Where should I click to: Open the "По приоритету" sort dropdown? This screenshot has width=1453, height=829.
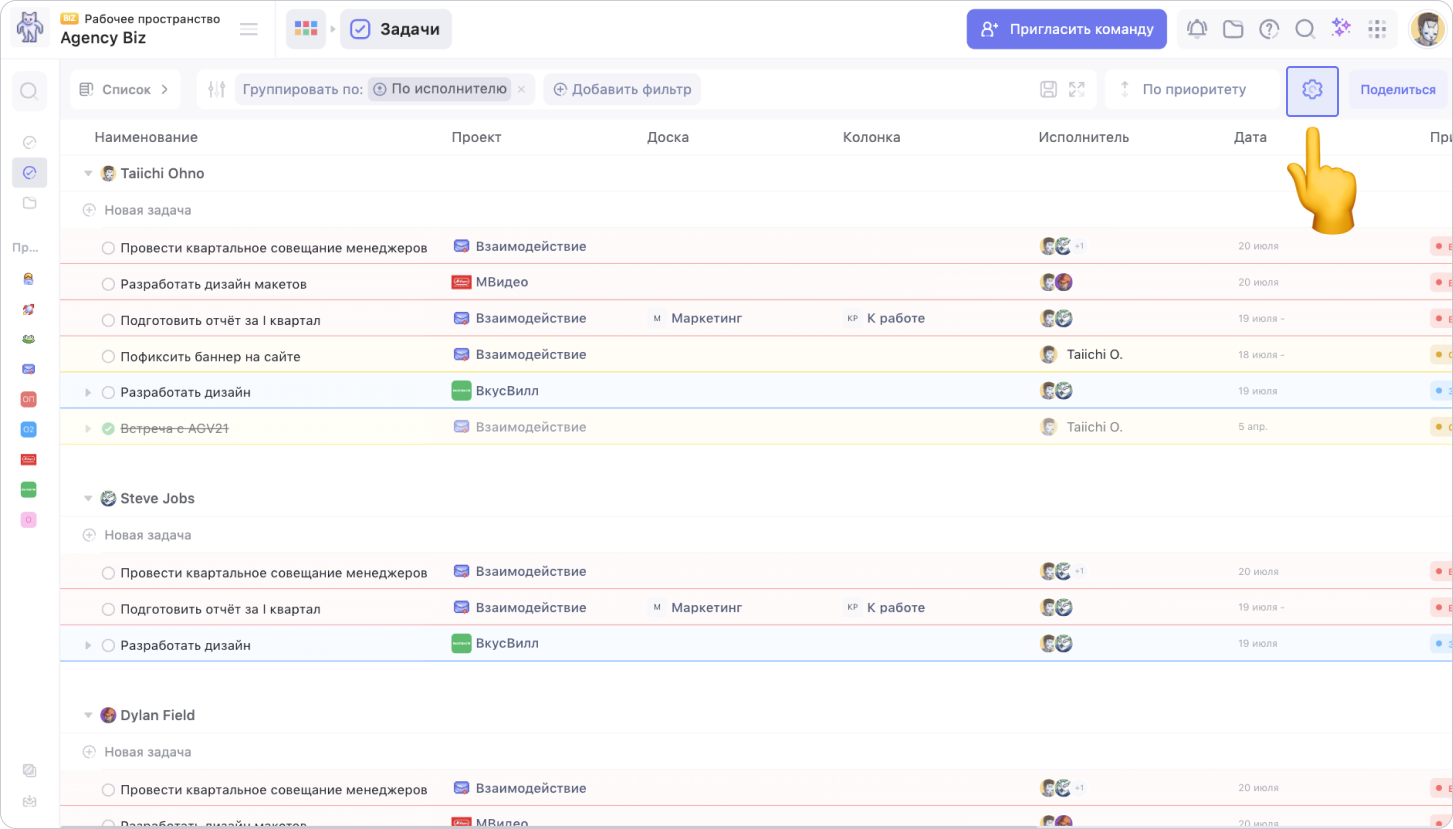pyautogui.click(x=1193, y=90)
